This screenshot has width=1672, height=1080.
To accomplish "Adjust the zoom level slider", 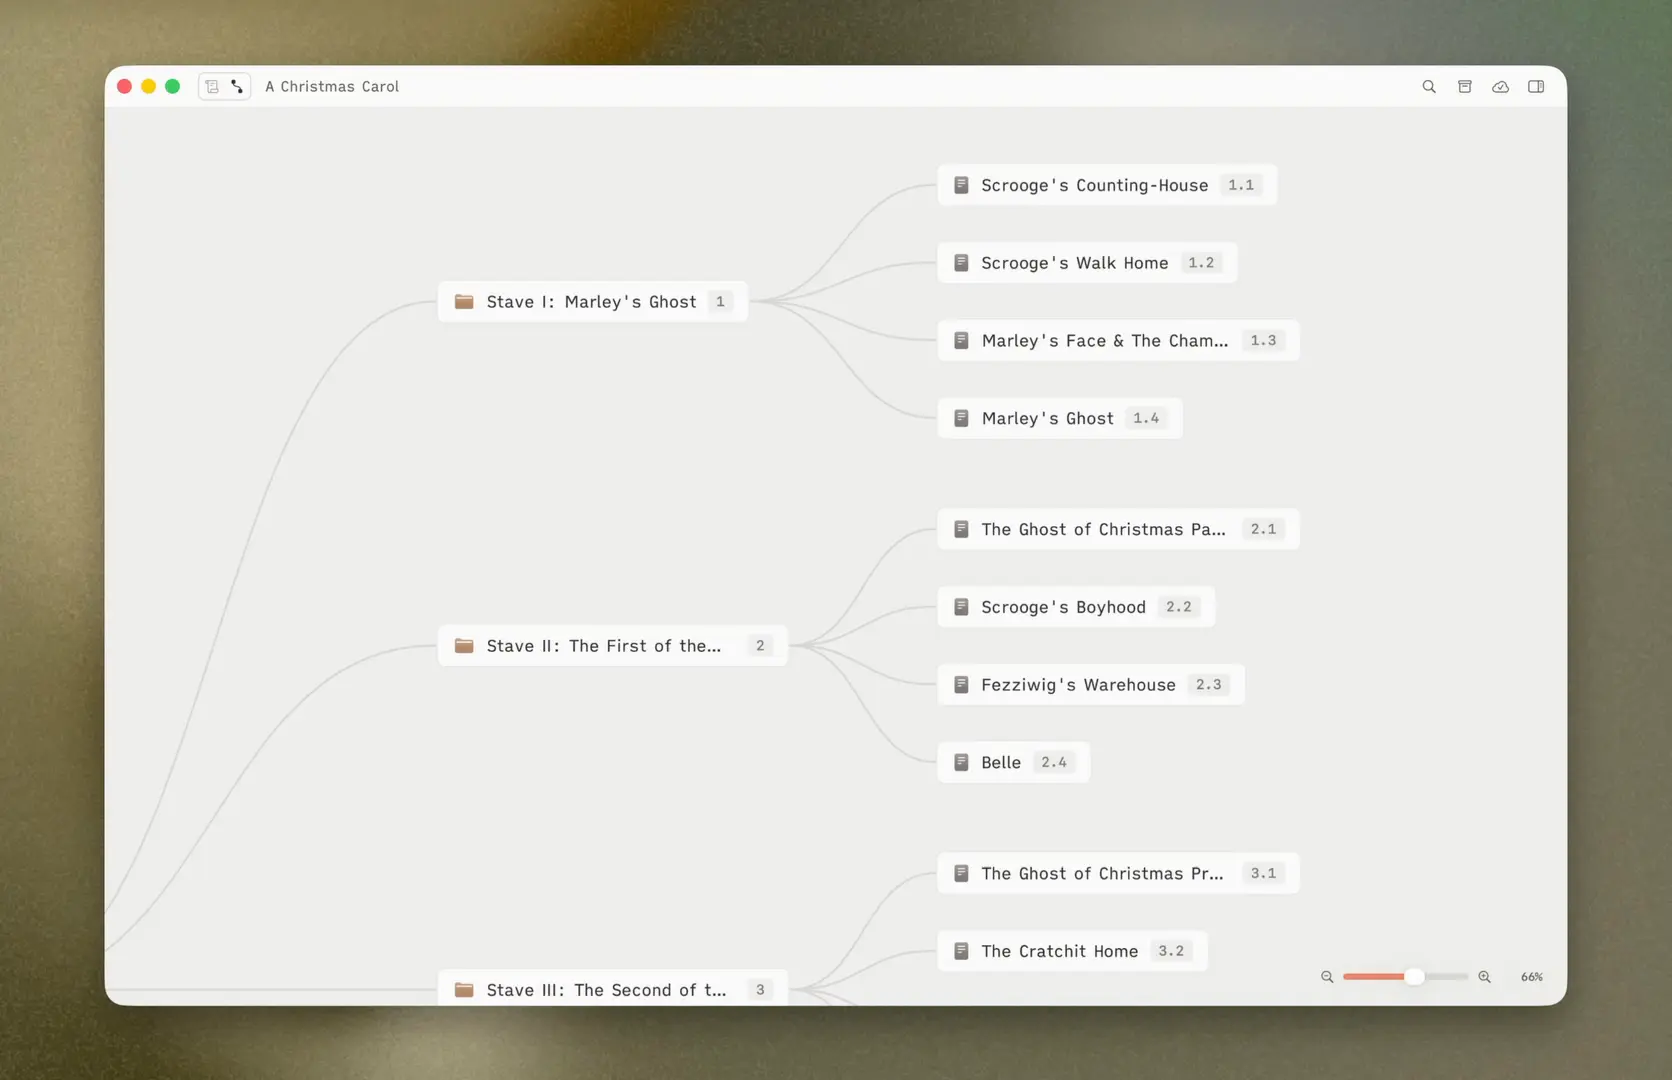I will [x=1413, y=977].
